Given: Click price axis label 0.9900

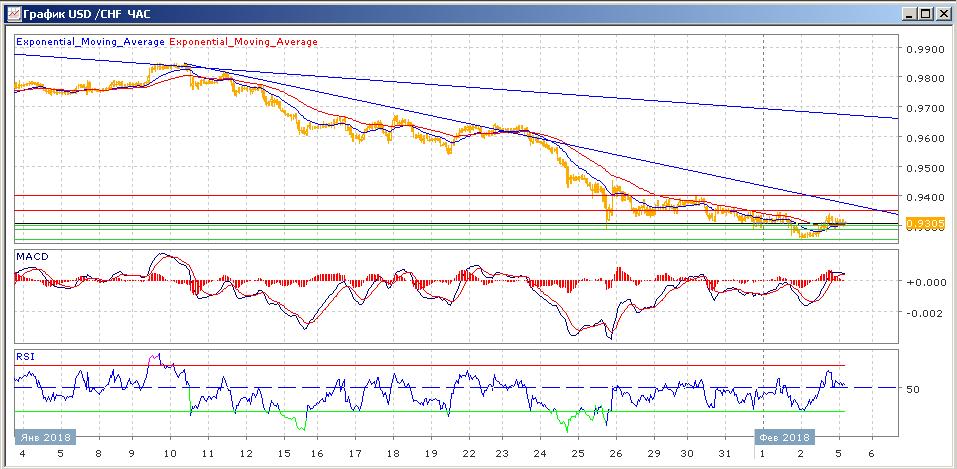Looking at the screenshot, I should 925,49.
